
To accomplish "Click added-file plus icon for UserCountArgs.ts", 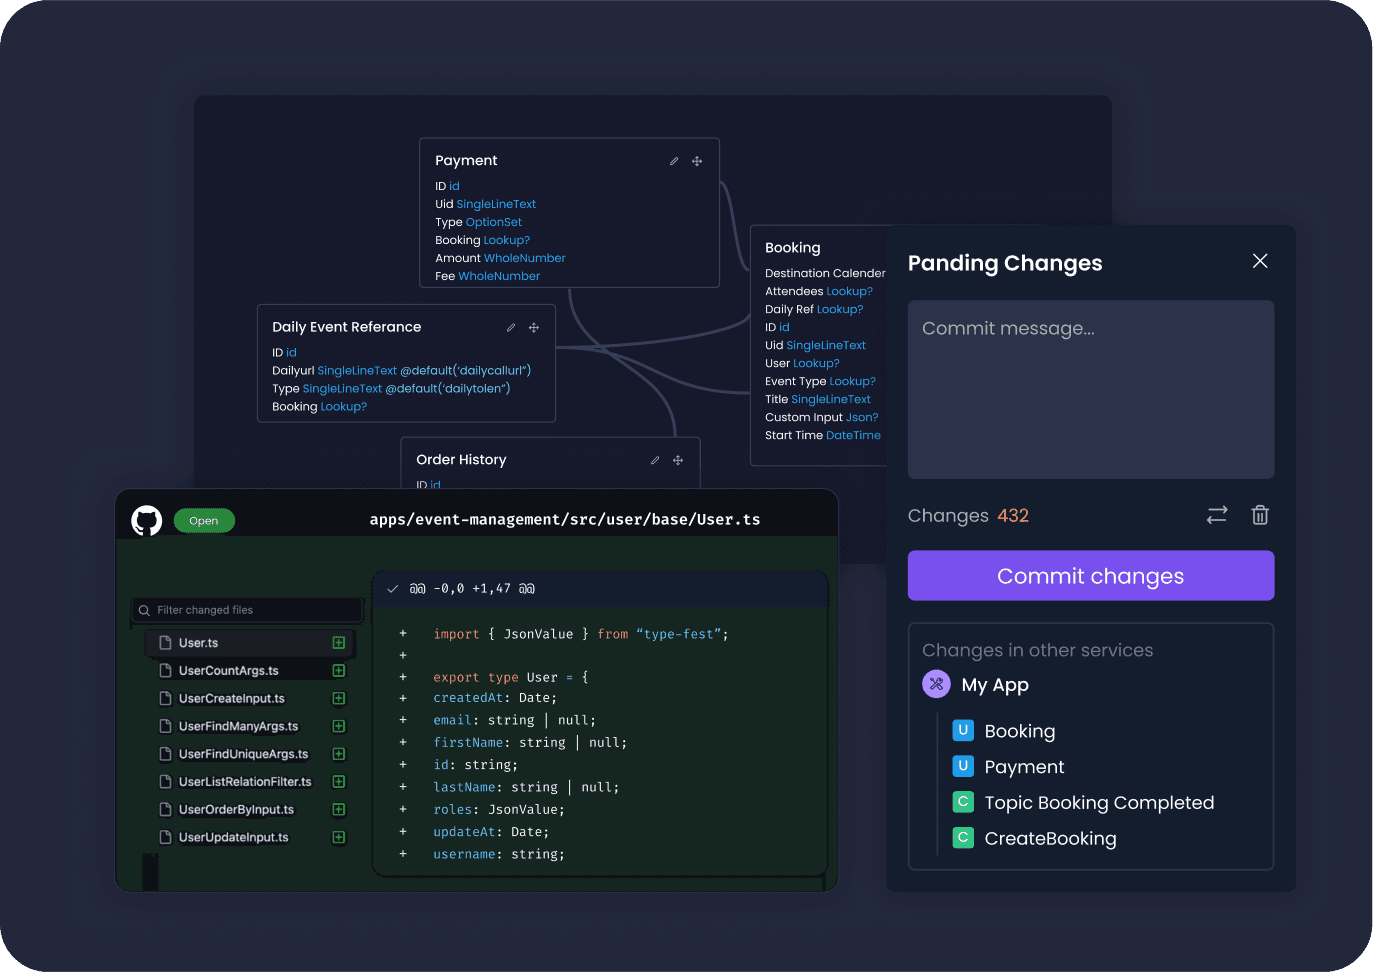I will [339, 671].
